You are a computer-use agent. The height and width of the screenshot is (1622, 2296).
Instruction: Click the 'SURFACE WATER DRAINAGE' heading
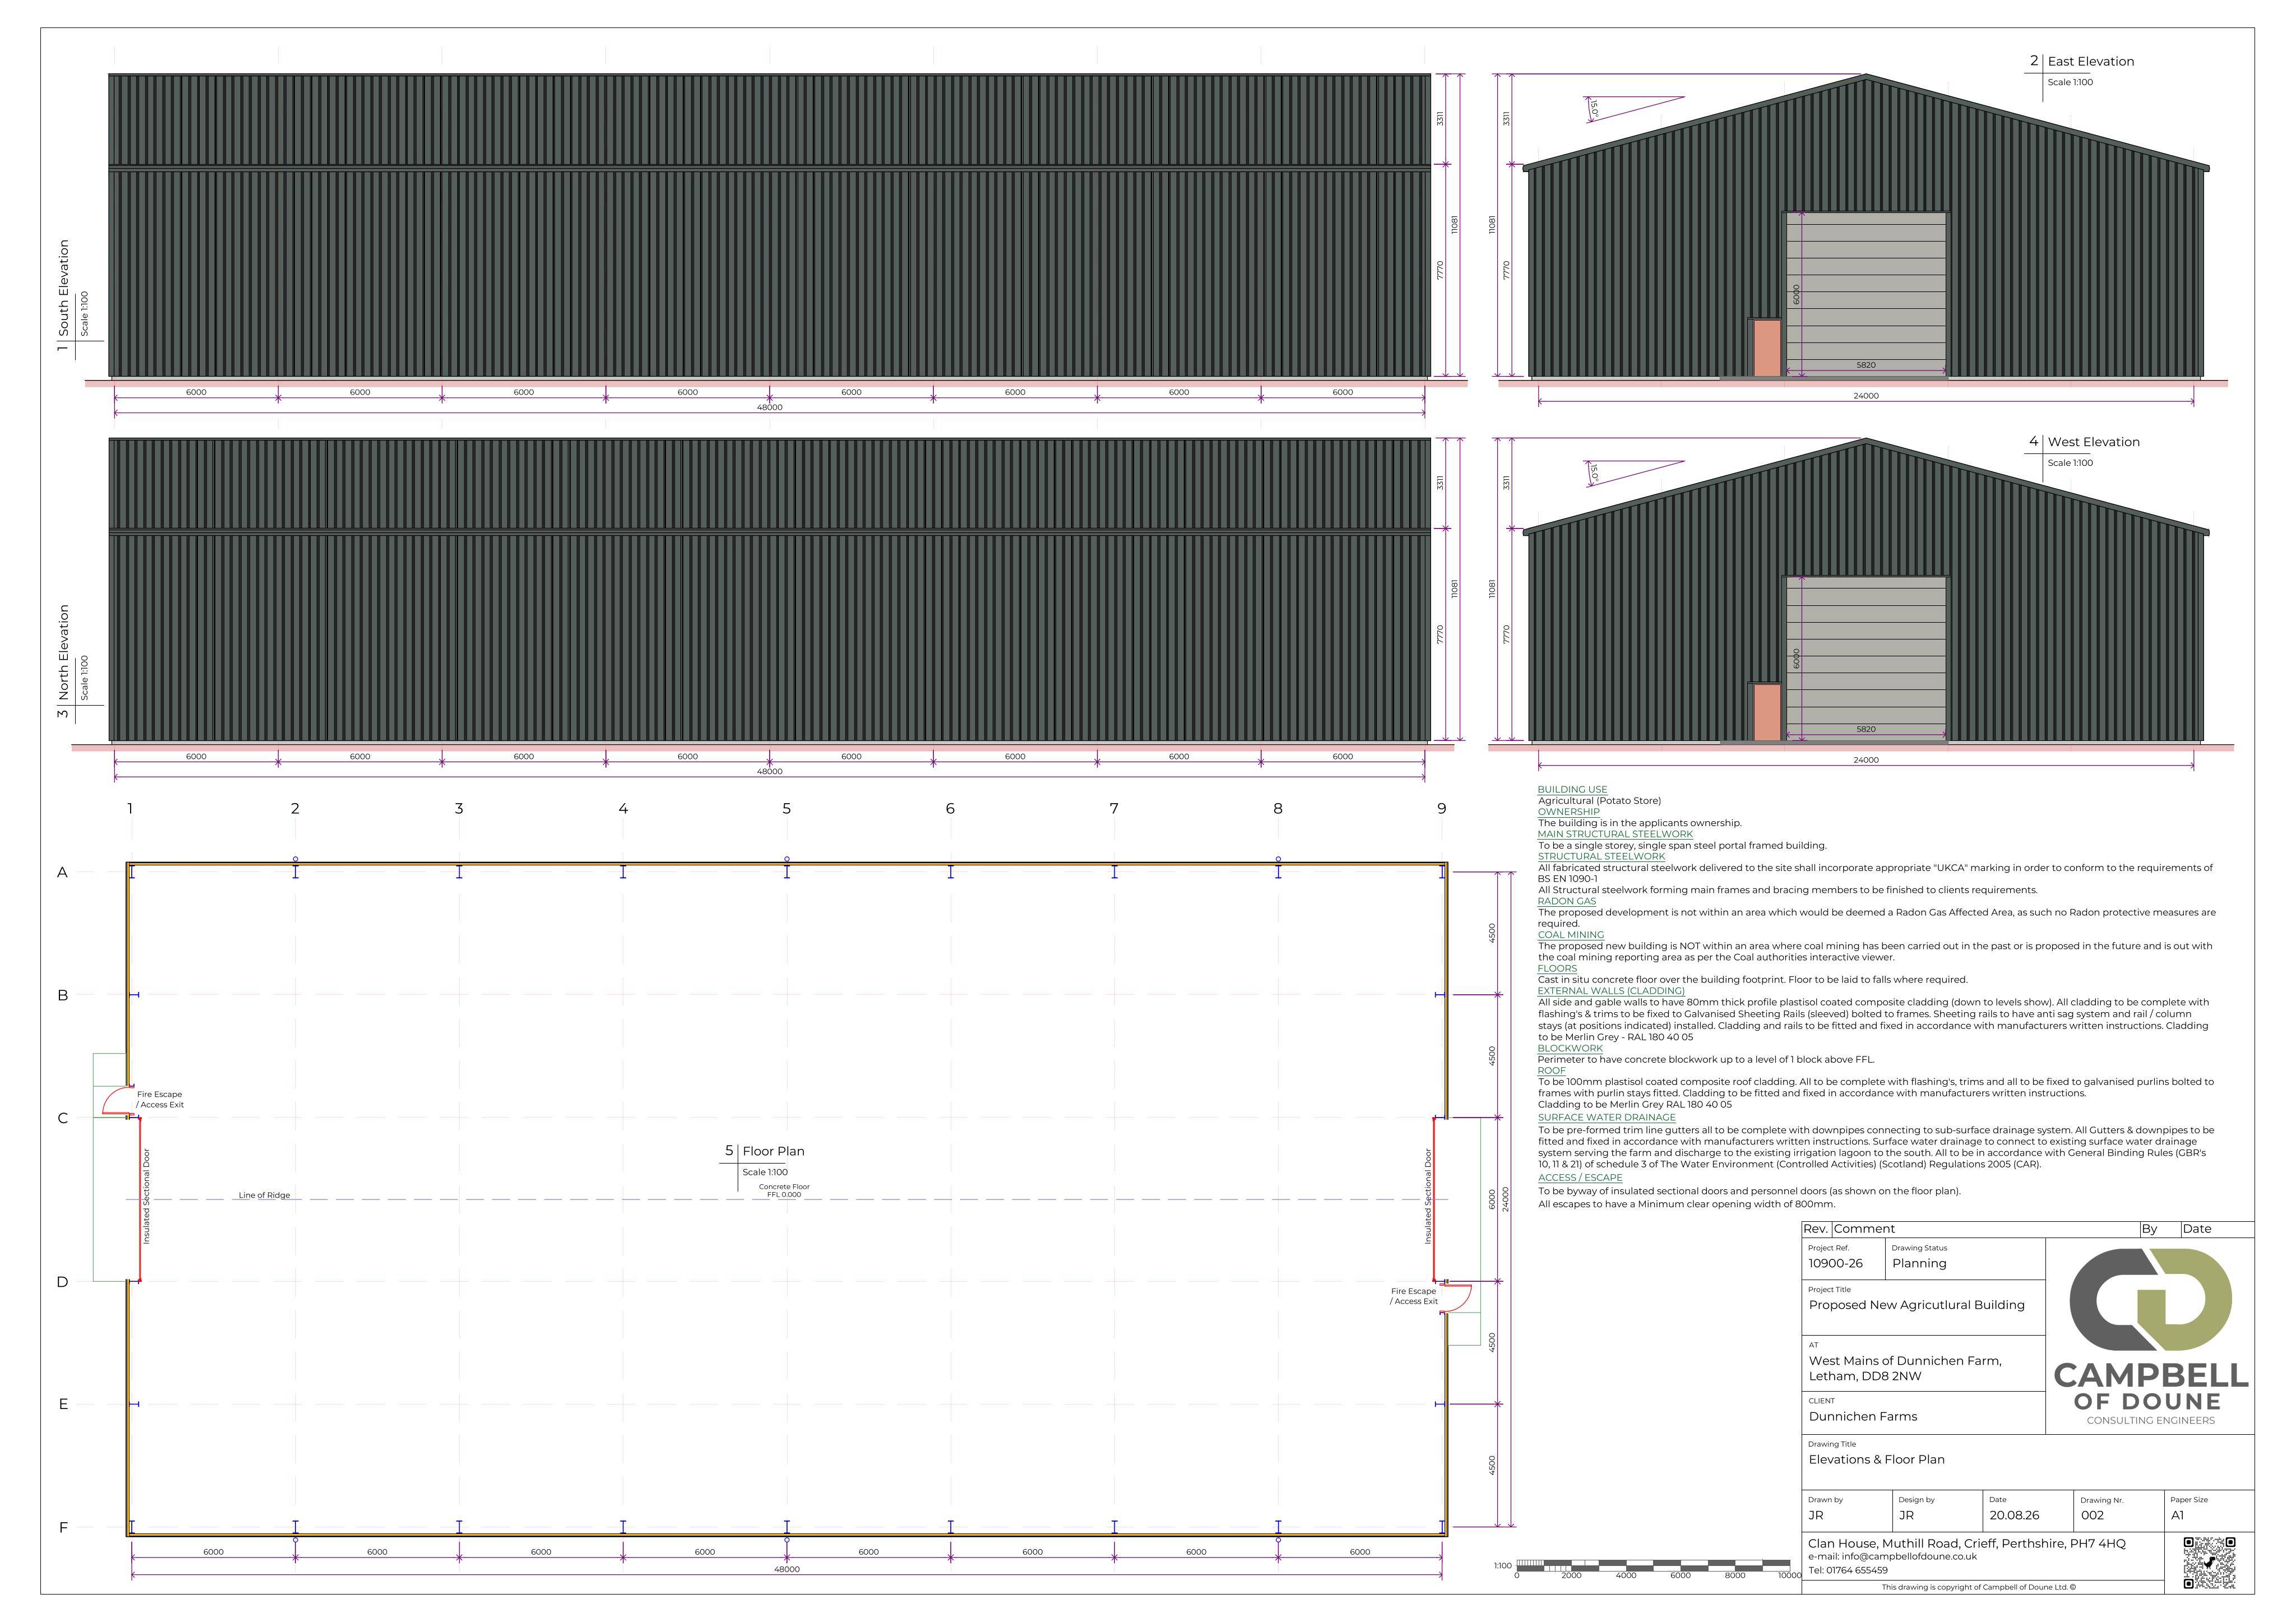[1606, 1118]
